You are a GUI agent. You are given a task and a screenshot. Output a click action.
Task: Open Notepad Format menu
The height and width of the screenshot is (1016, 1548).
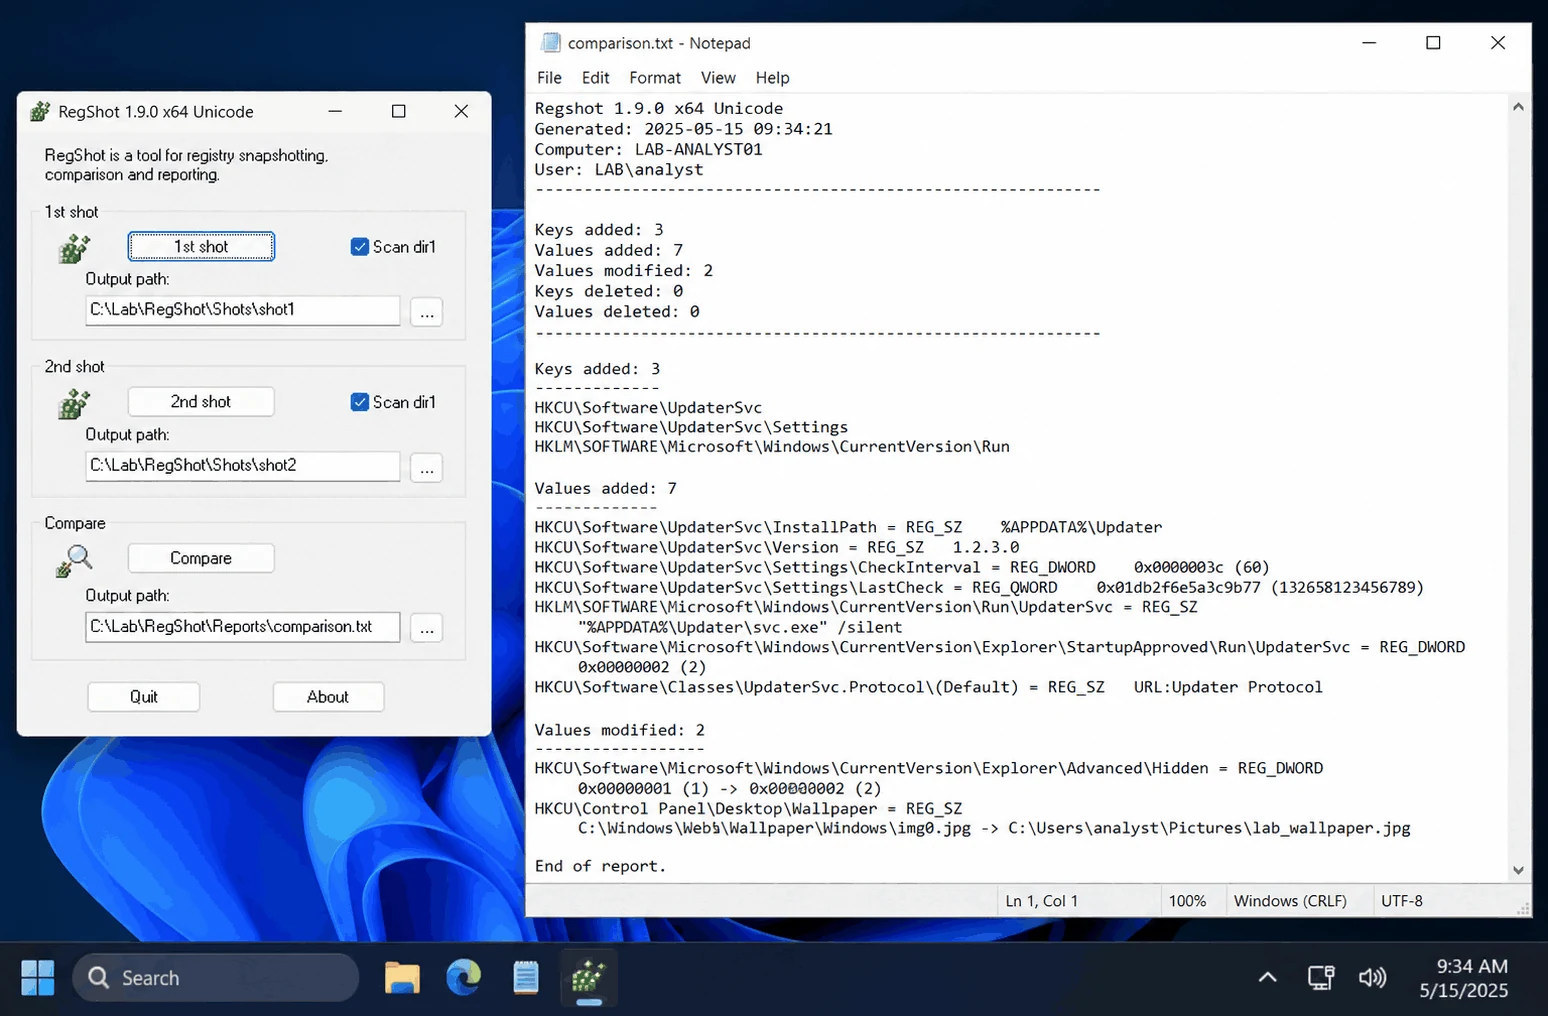point(655,78)
